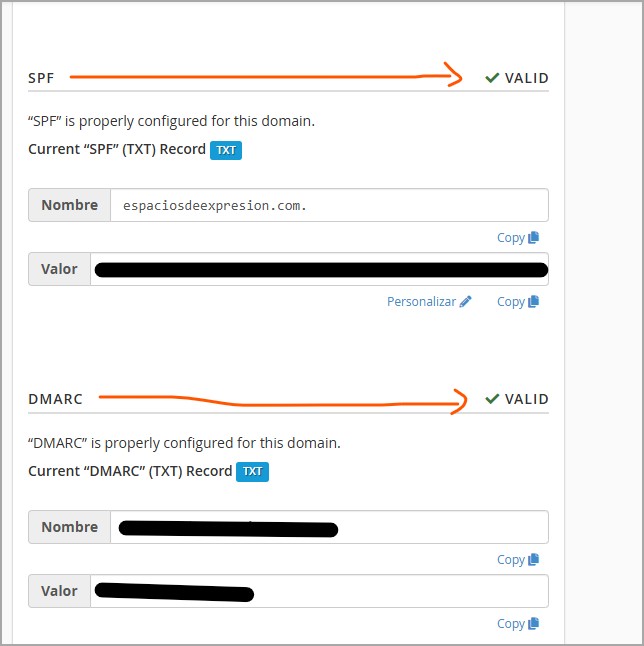The image size is (644, 646).
Task: Click the copy icon for DMARC Nombre
Action: click(534, 560)
